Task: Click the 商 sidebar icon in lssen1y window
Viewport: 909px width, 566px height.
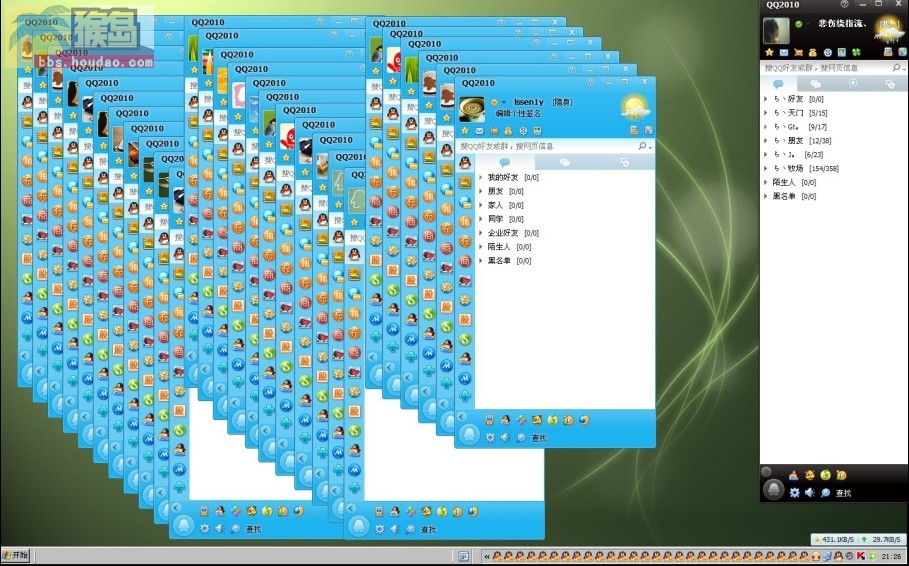Action: coord(465,261)
